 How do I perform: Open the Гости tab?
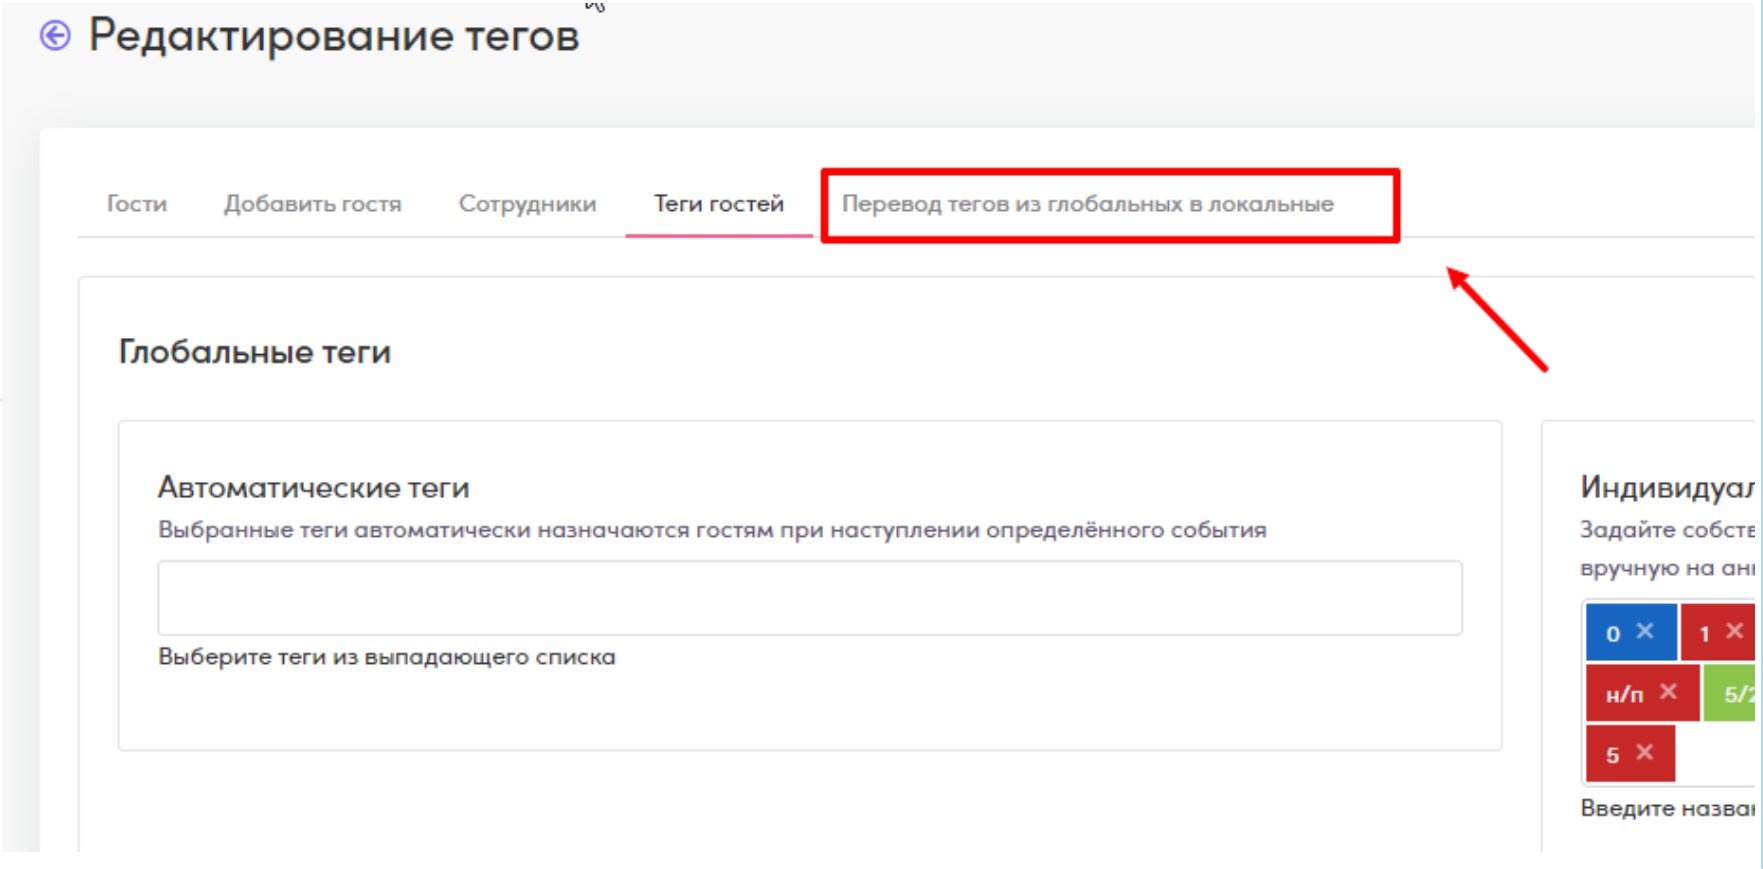pos(137,204)
